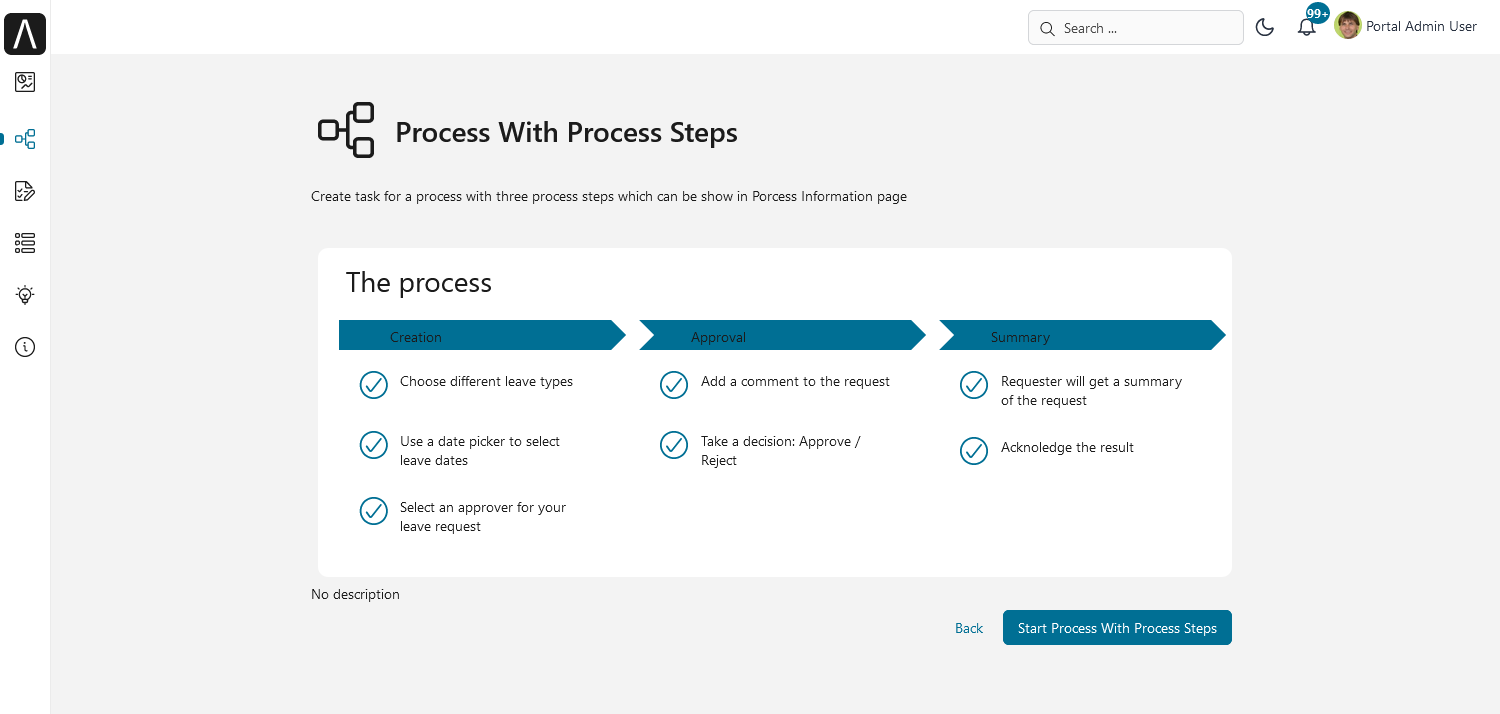The width and height of the screenshot is (1500, 714).
Task: Click 'Choose different leave types' text
Action: click(x=486, y=381)
